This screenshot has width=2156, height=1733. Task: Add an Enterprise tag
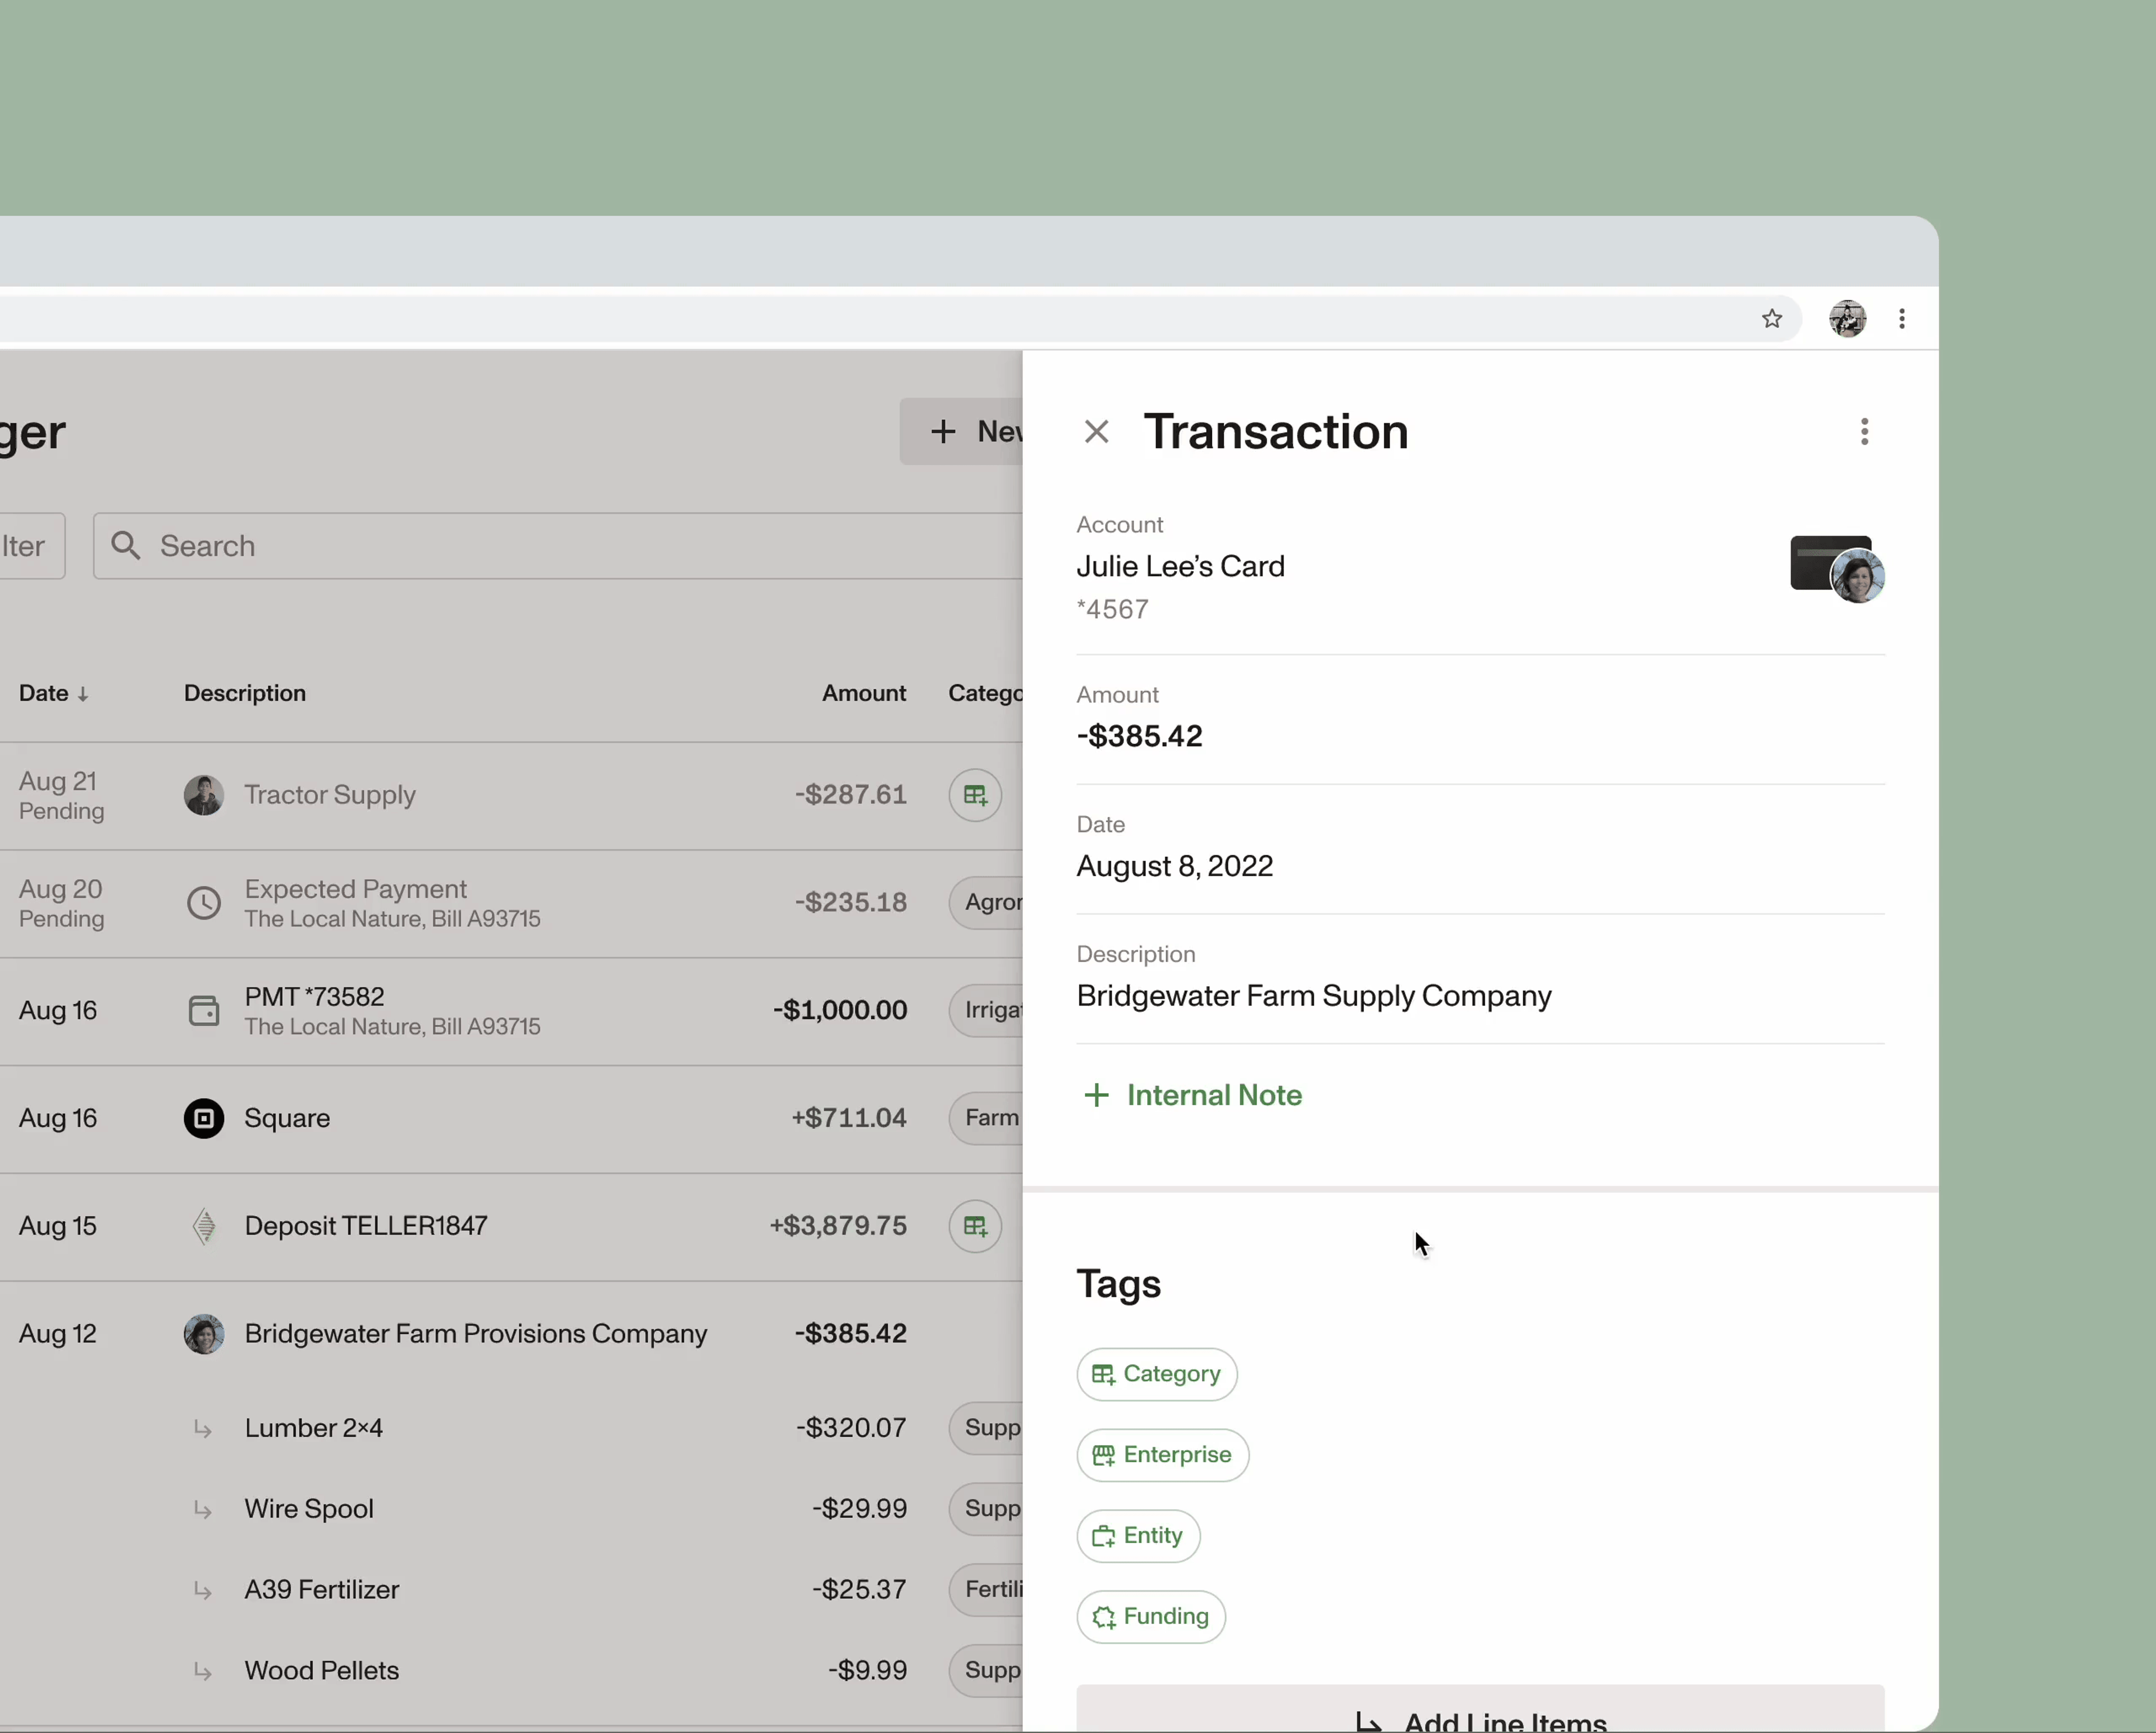pos(1162,1455)
